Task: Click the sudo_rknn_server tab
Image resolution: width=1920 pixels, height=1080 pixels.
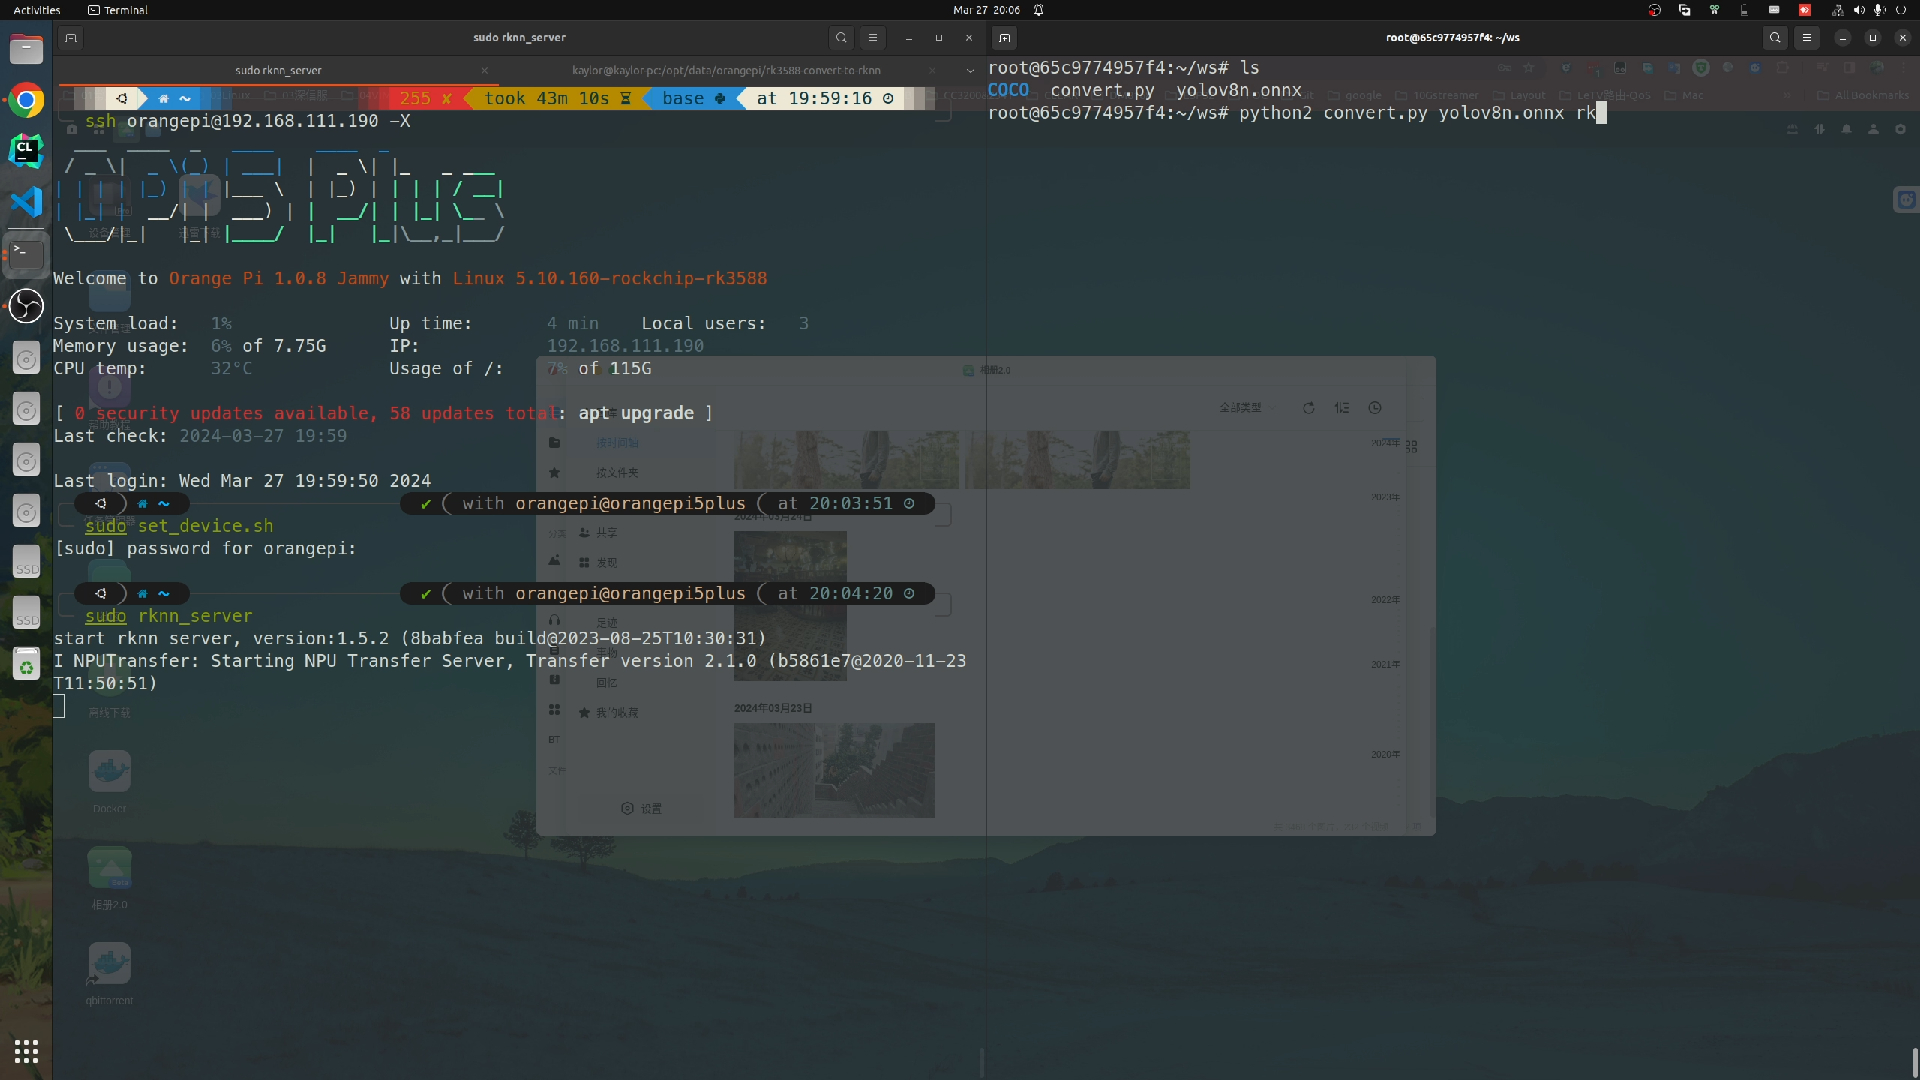Action: pyautogui.click(x=278, y=70)
